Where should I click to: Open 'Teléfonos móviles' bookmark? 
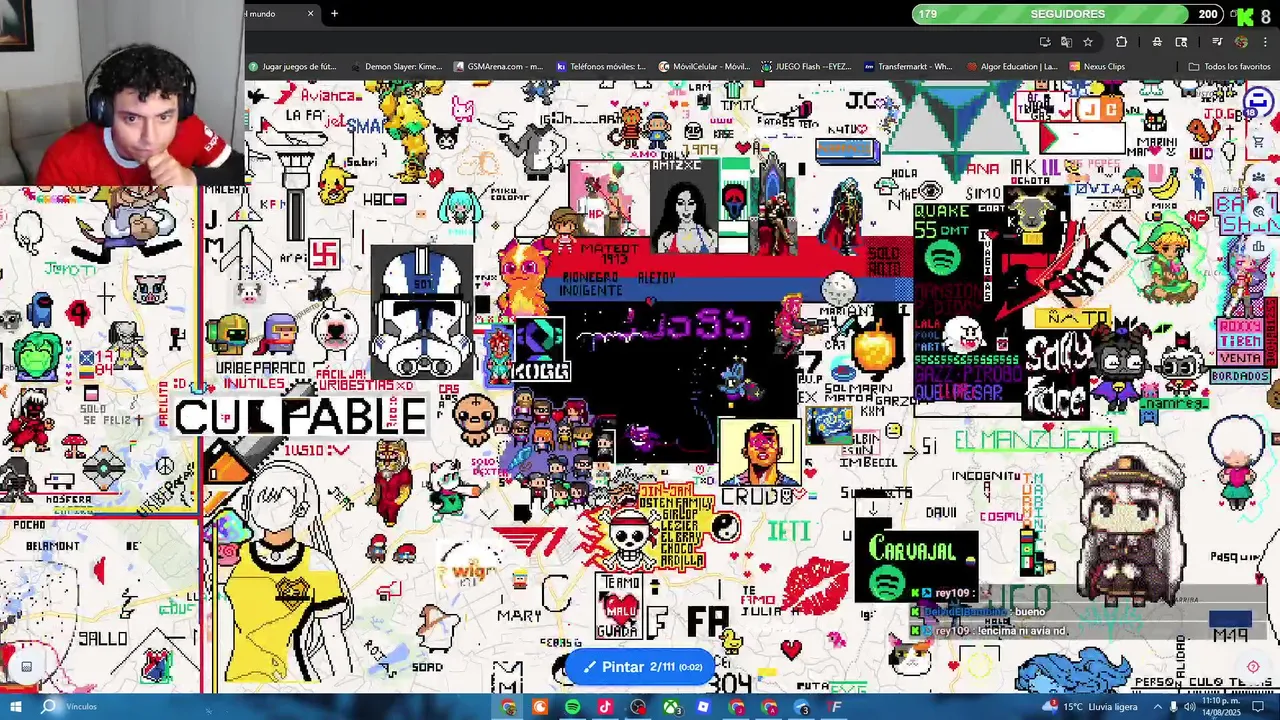click(601, 67)
